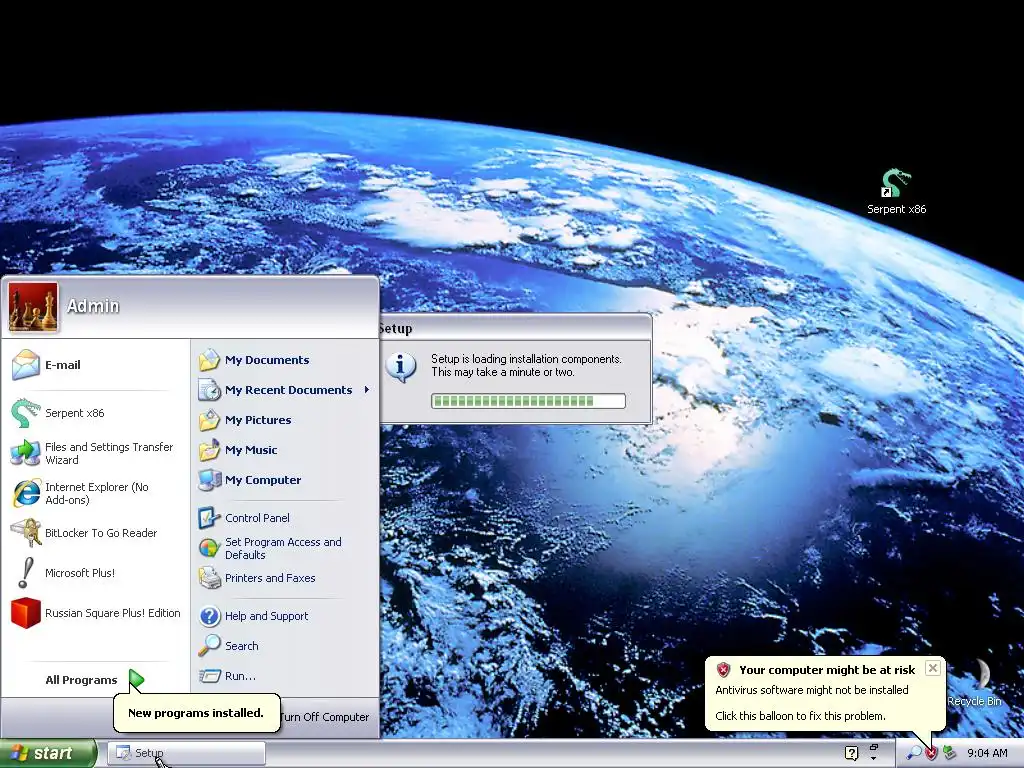Open Set Program Access and Defaults

284,548
